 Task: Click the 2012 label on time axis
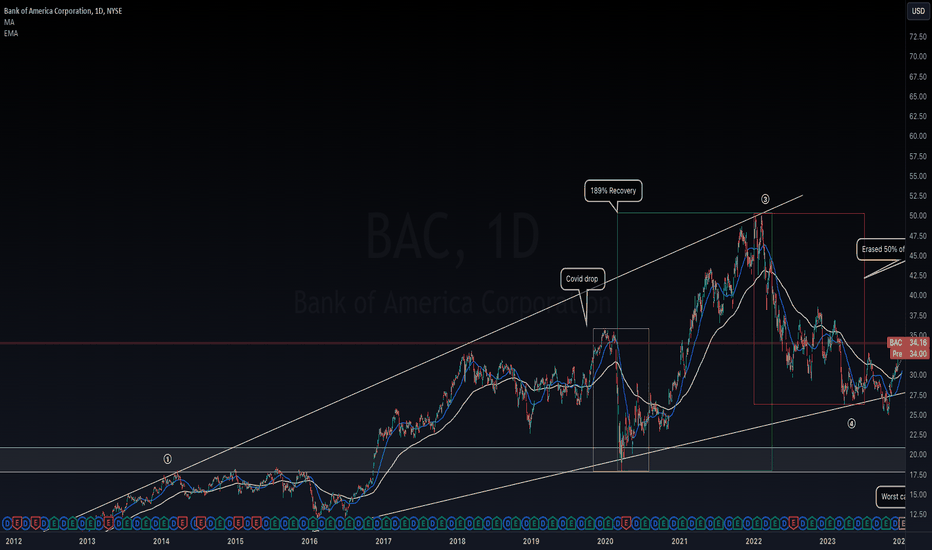tap(14, 541)
